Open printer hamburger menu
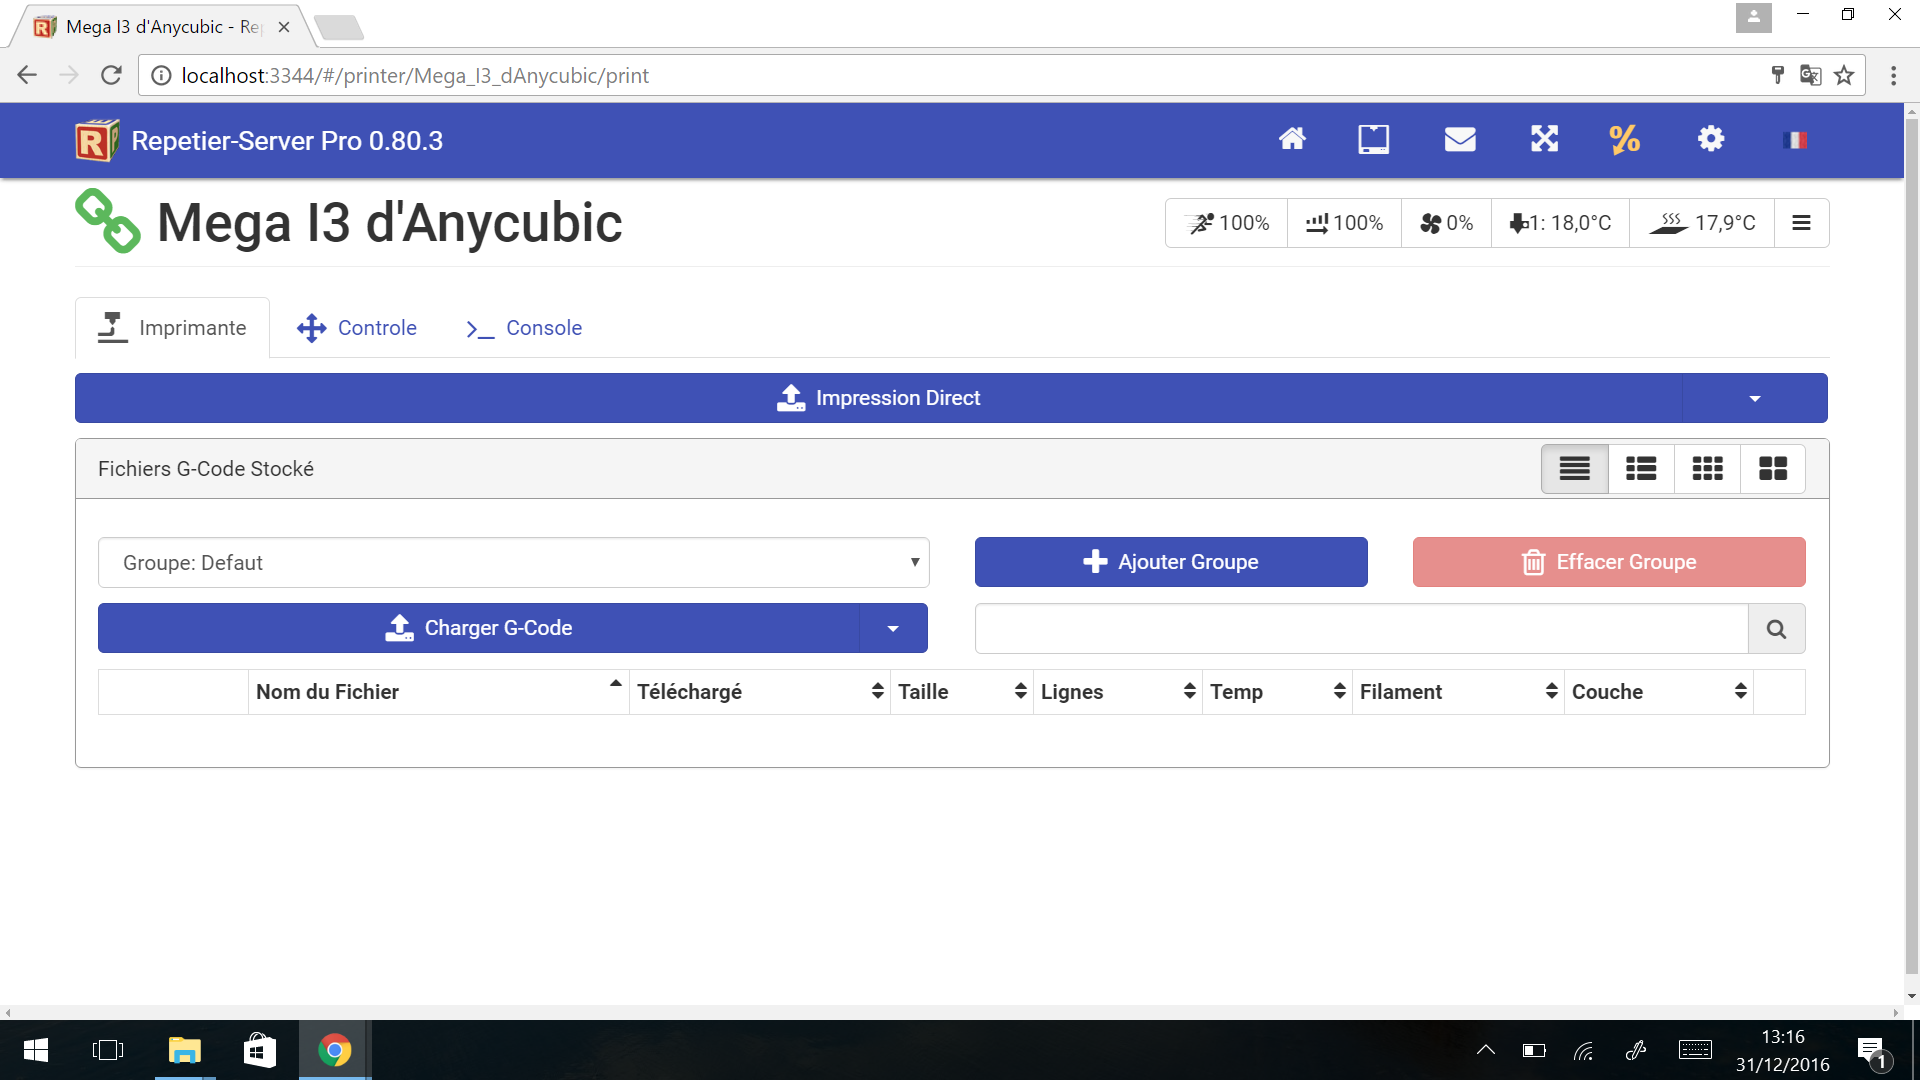The image size is (1920, 1080). pos(1801,223)
